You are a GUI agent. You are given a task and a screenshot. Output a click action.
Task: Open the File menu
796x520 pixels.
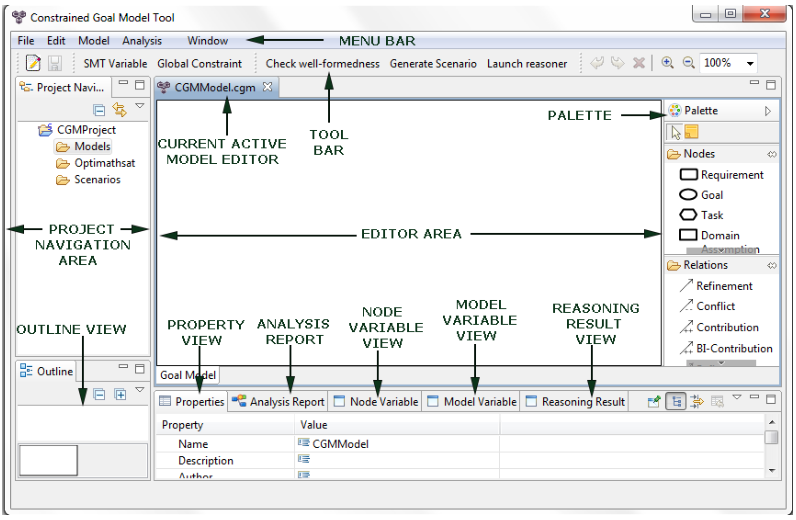(26, 41)
